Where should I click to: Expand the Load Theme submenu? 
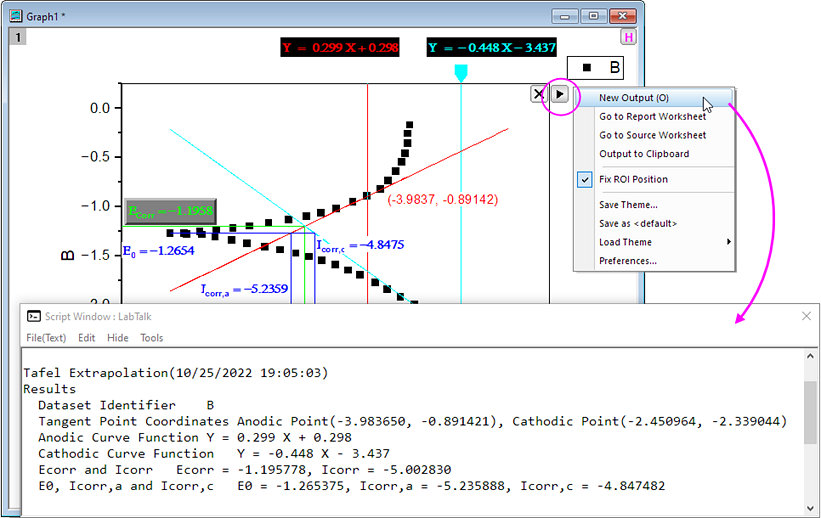click(x=625, y=242)
